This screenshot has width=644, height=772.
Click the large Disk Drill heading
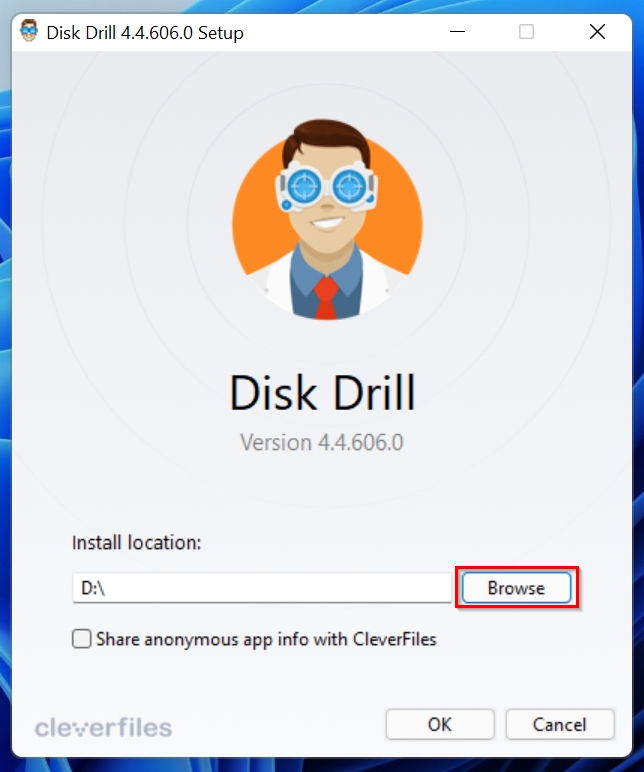pyautogui.click(x=322, y=392)
